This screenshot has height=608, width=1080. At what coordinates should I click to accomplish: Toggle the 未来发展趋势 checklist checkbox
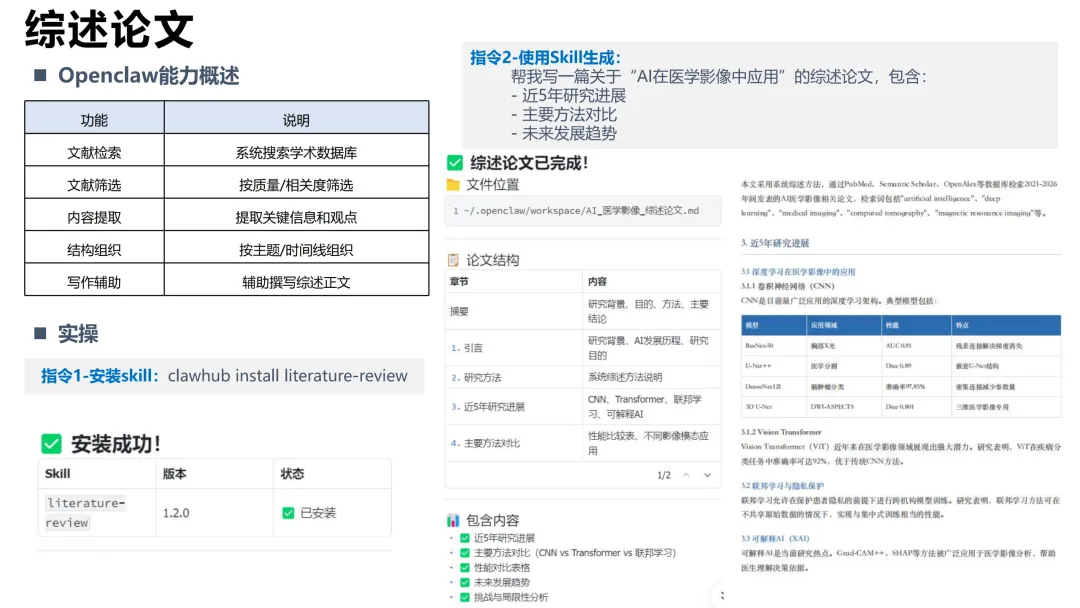(465, 583)
